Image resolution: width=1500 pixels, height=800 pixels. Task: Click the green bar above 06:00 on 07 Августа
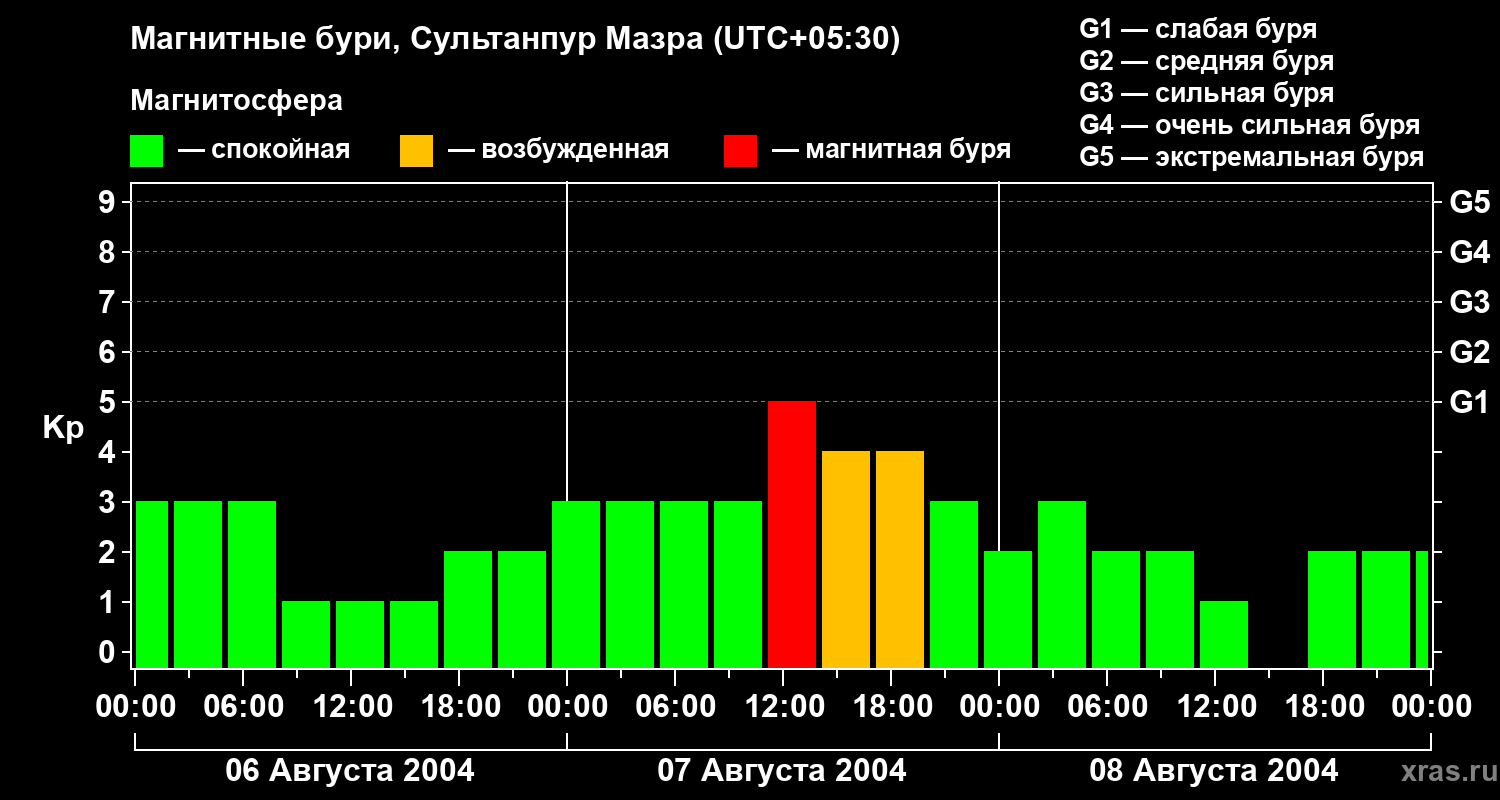[684, 584]
